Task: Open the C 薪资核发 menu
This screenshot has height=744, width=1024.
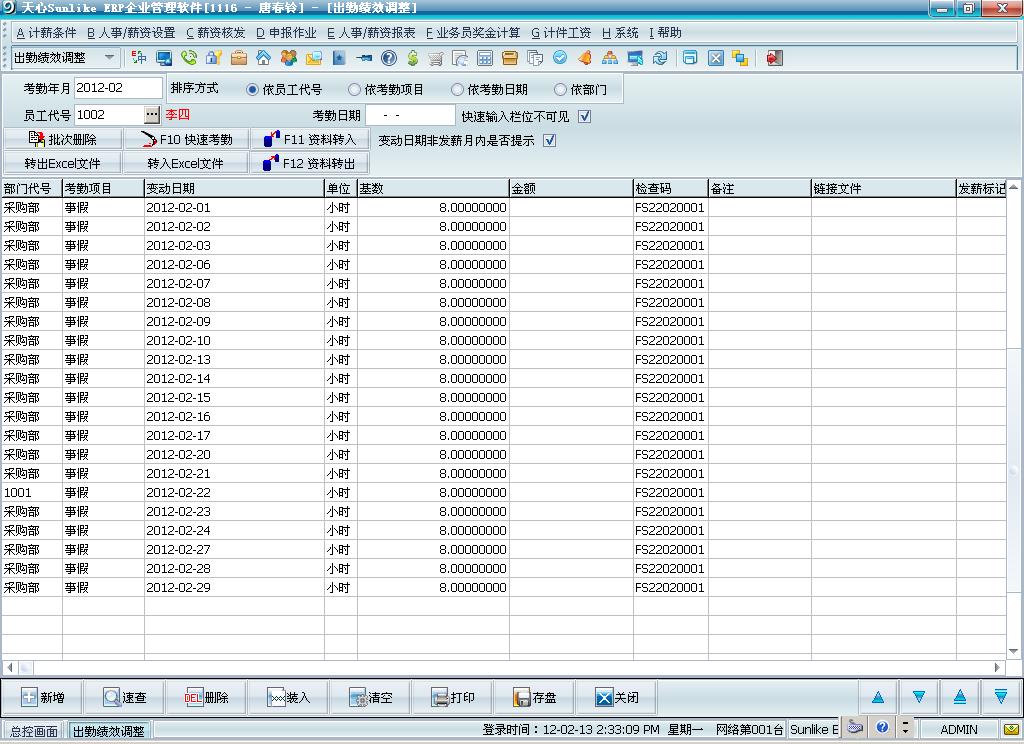Action: point(215,33)
